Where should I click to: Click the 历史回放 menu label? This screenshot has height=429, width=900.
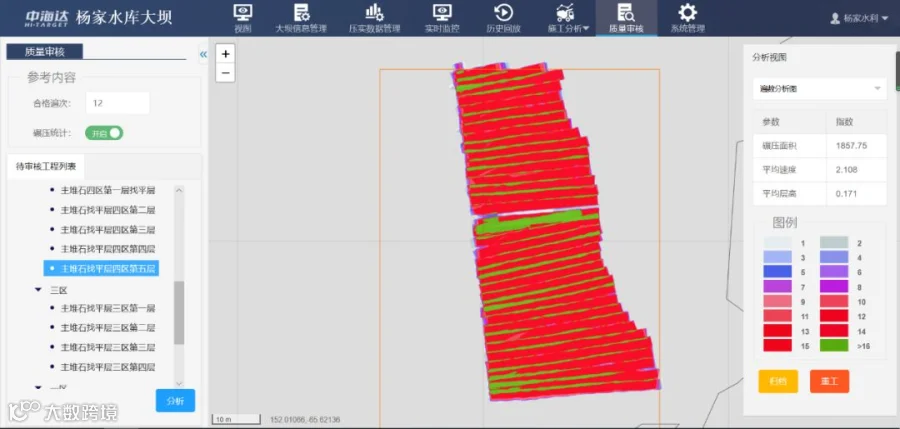tap(503, 29)
